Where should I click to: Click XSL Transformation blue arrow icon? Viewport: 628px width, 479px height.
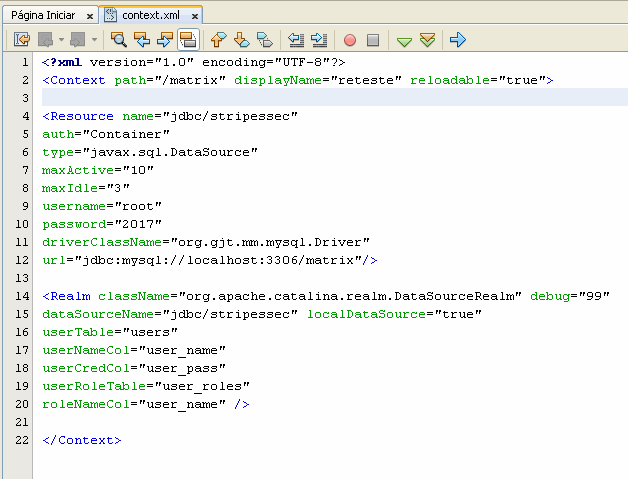[458, 40]
